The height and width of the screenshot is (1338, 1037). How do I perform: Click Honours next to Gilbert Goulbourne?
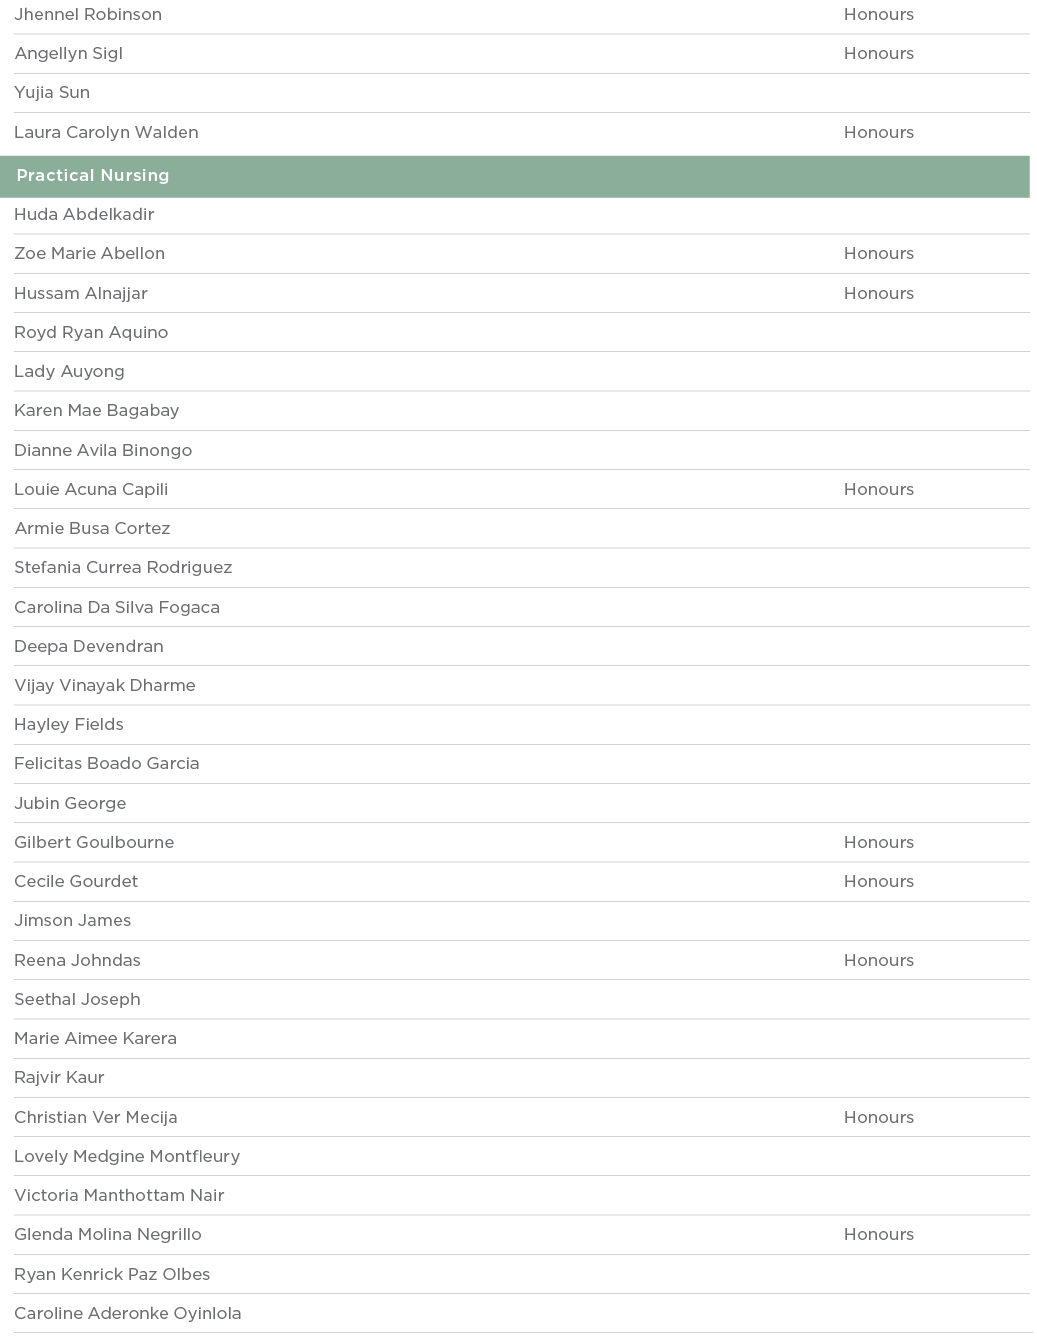878,842
